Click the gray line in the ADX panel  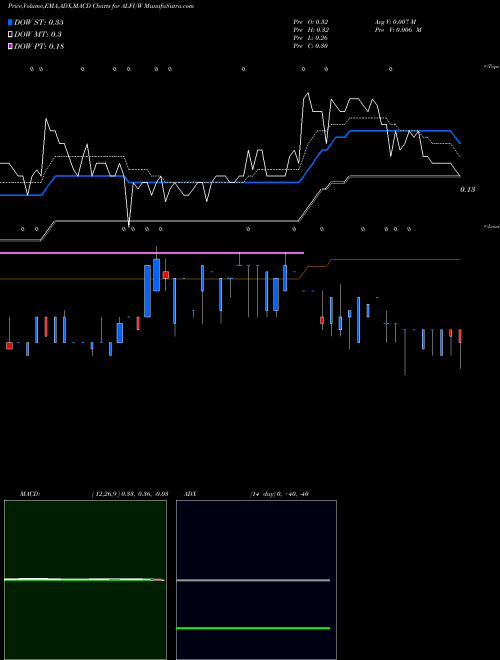pos(253,580)
